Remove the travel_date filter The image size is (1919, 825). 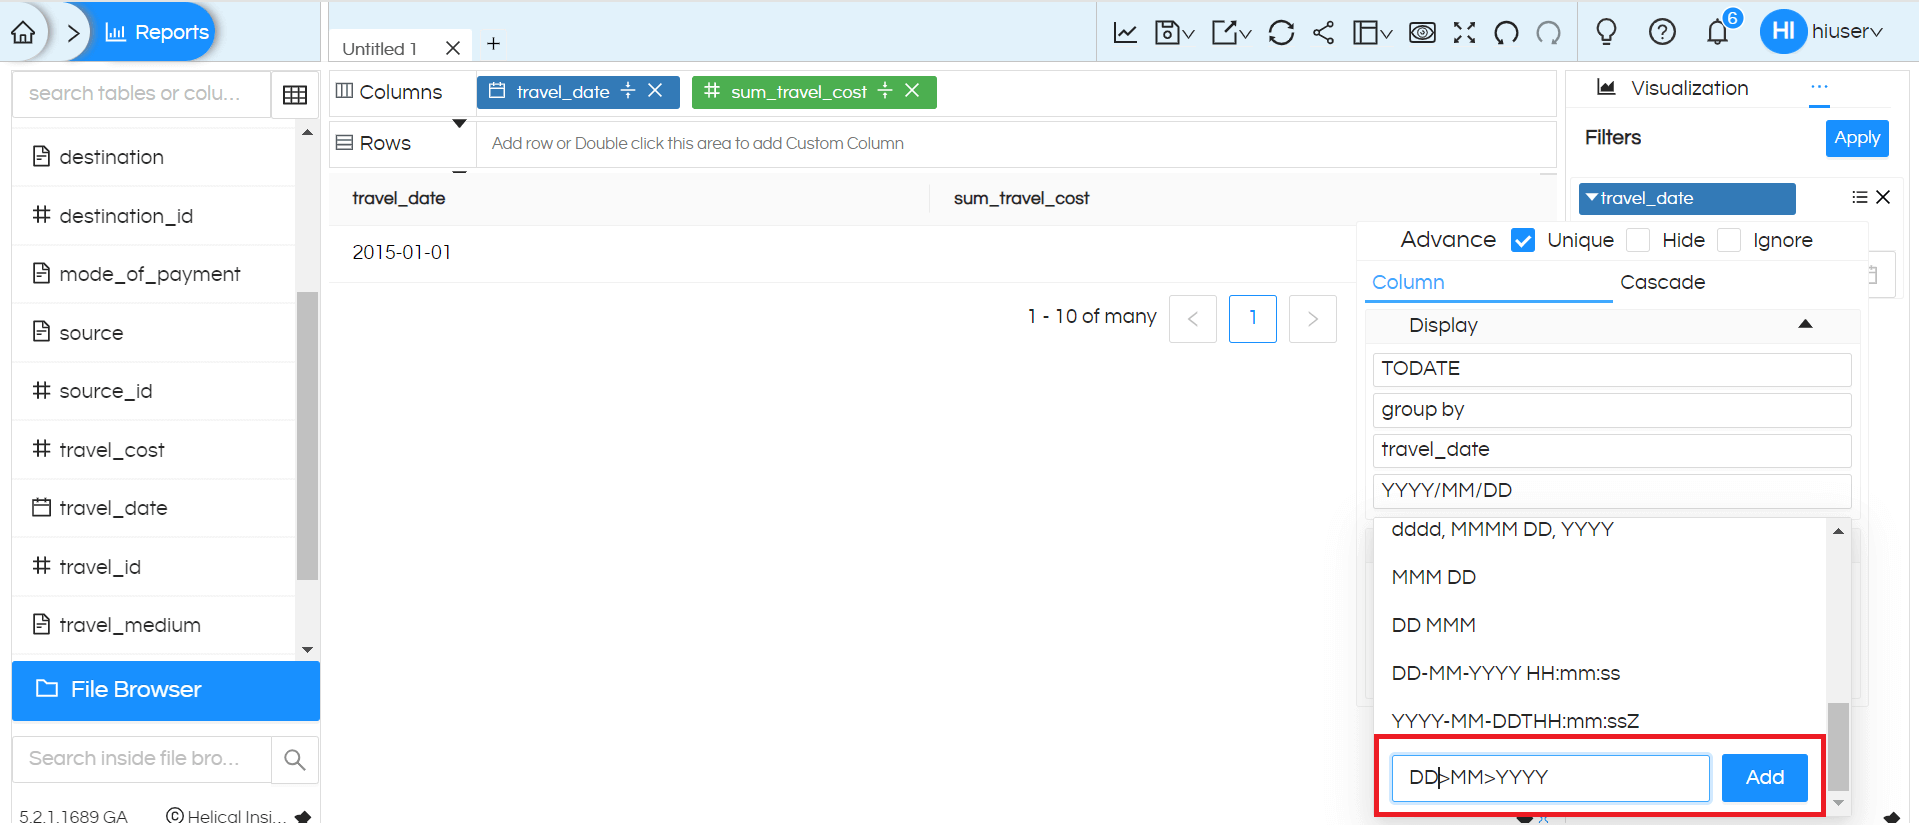pos(1883,197)
